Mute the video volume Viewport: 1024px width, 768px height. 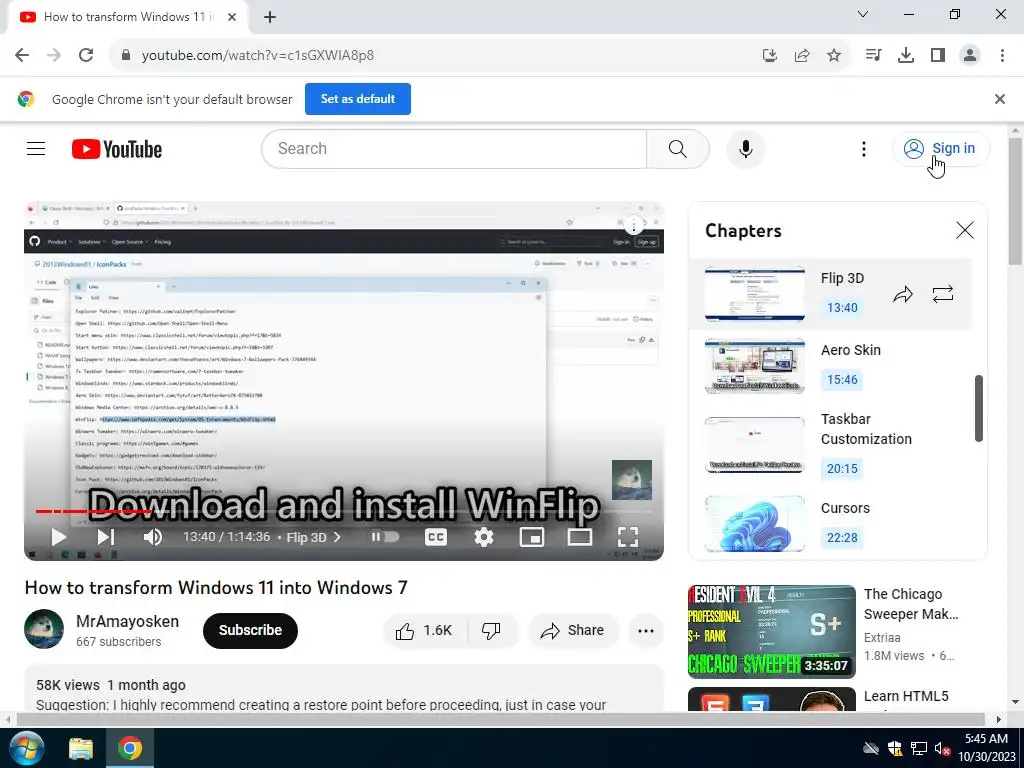[153, 537]
